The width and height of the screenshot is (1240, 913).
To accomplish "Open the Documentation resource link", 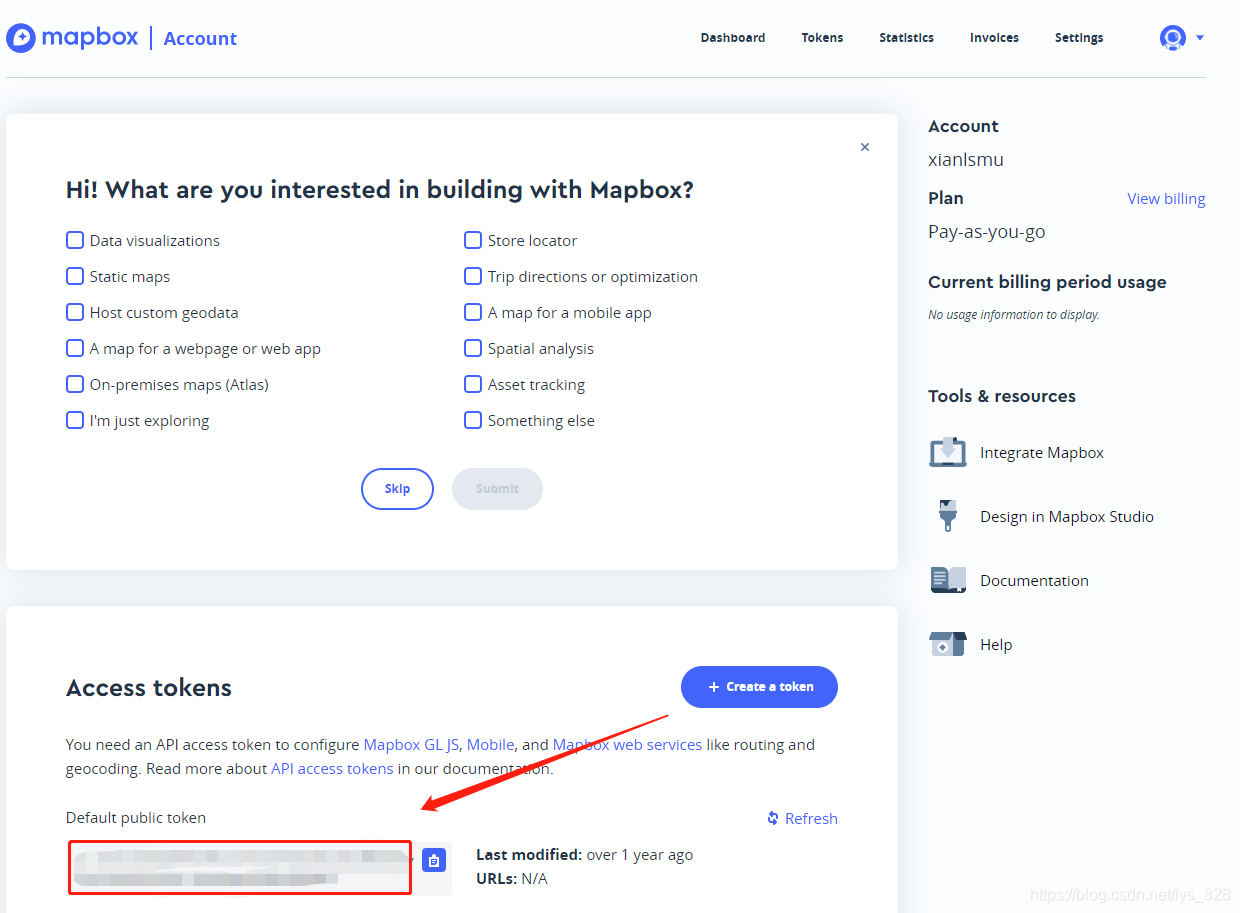I will tap(1034, 580).
